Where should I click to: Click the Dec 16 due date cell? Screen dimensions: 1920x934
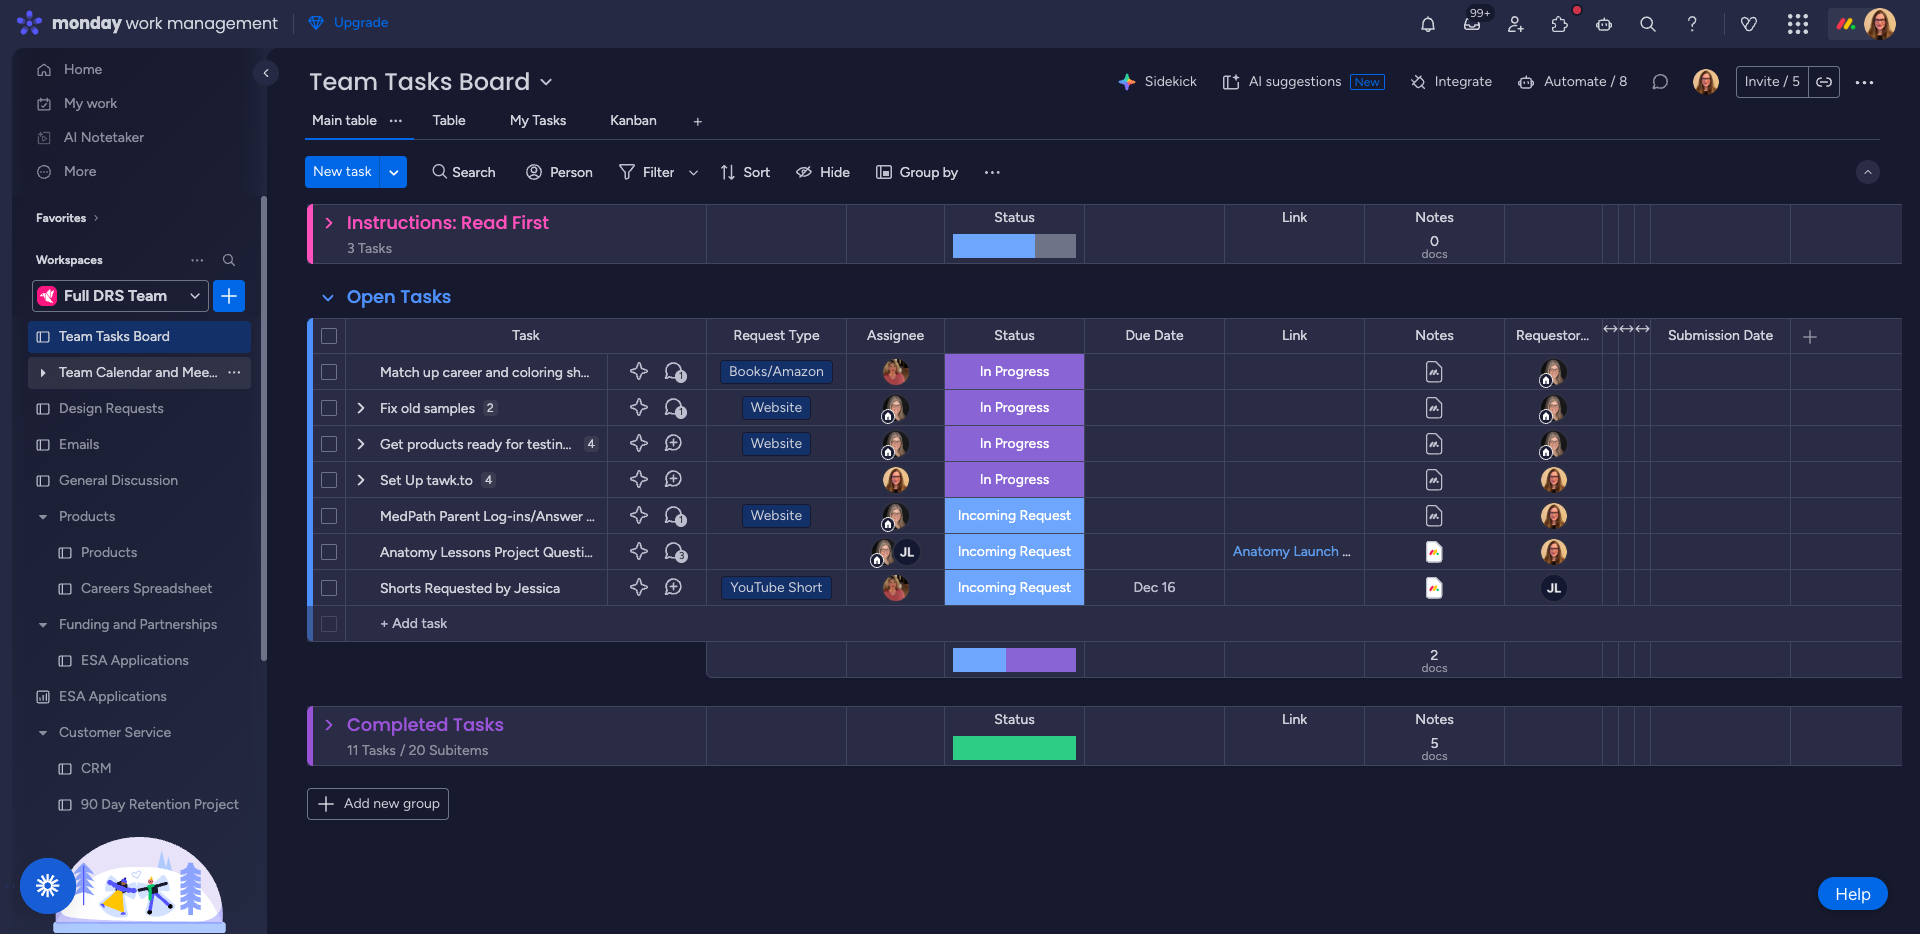pyautogui.click(x=1154, y=588)
